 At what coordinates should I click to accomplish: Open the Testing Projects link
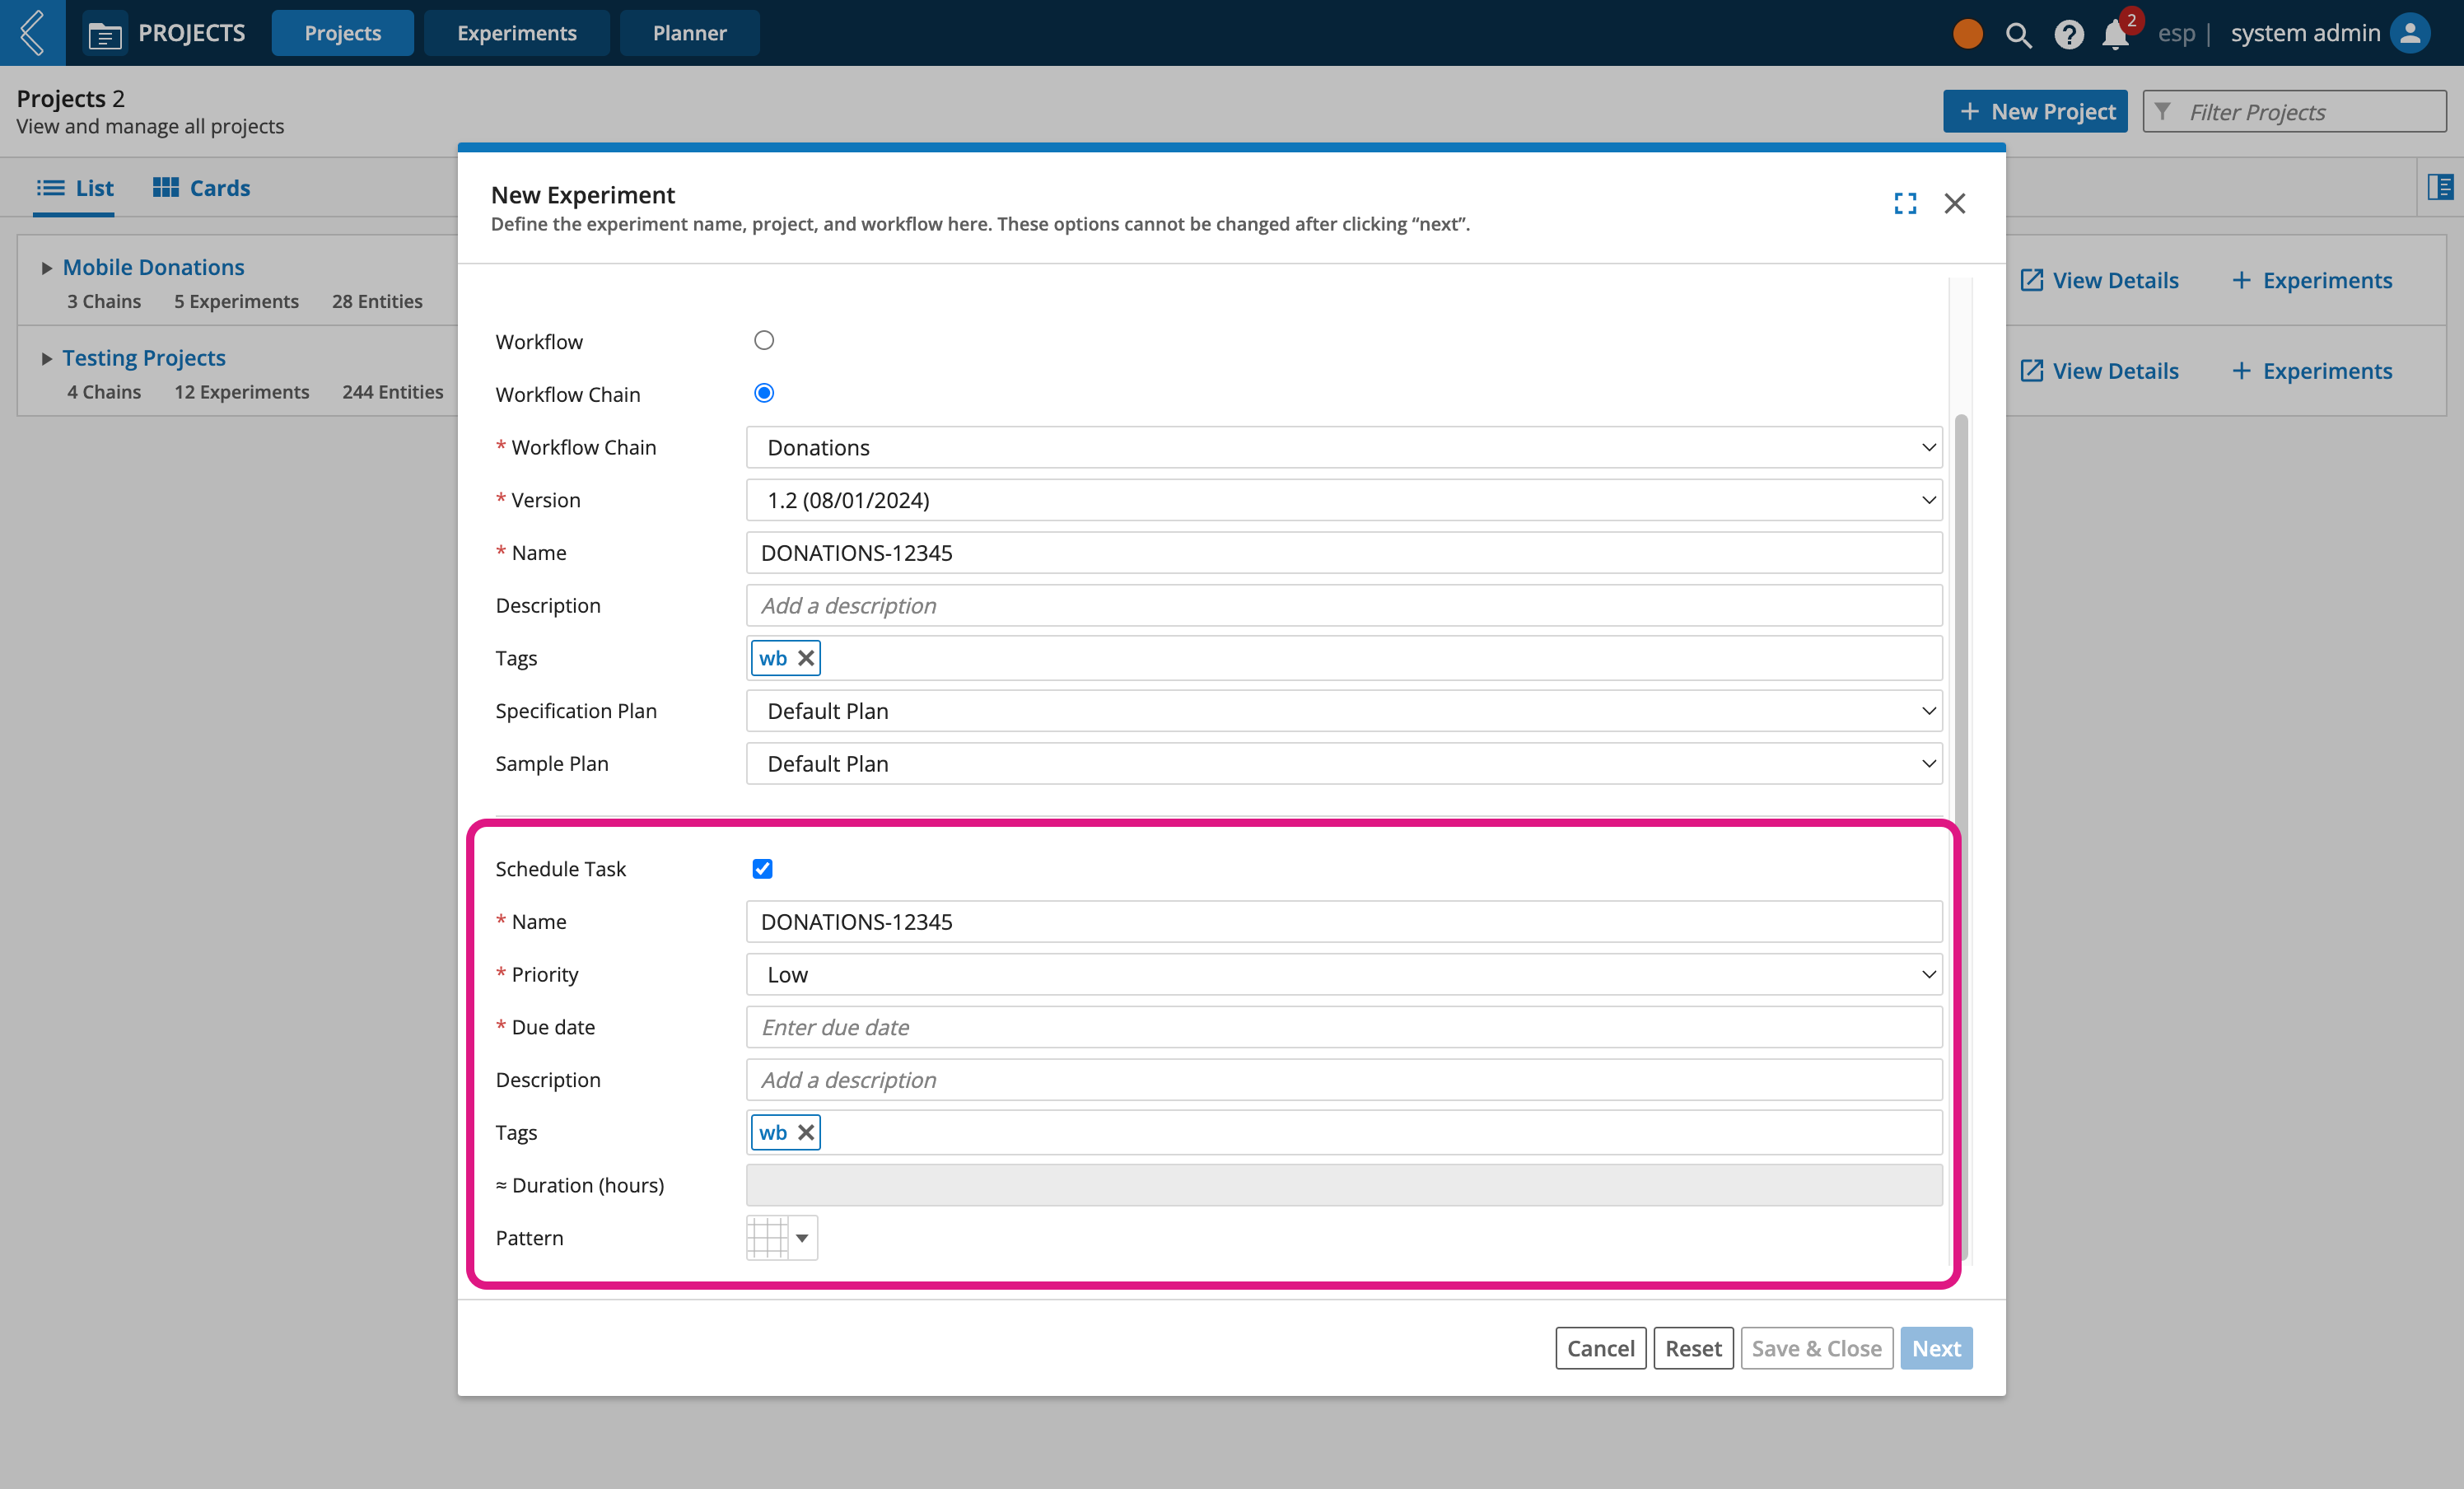144,358
